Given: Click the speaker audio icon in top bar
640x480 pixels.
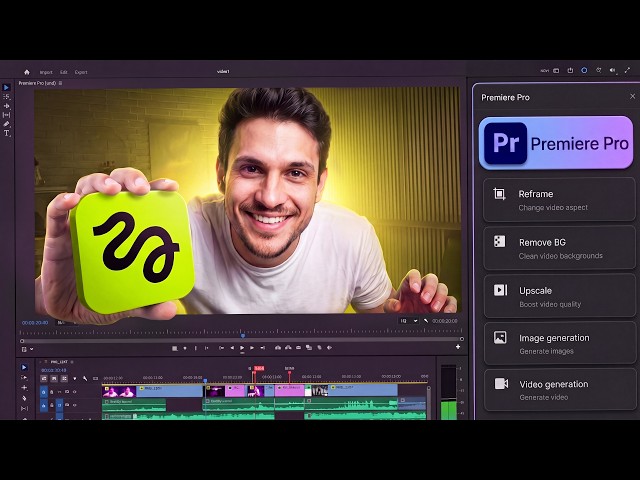Looking at the screenshot, I should click(x=612, y=71).
